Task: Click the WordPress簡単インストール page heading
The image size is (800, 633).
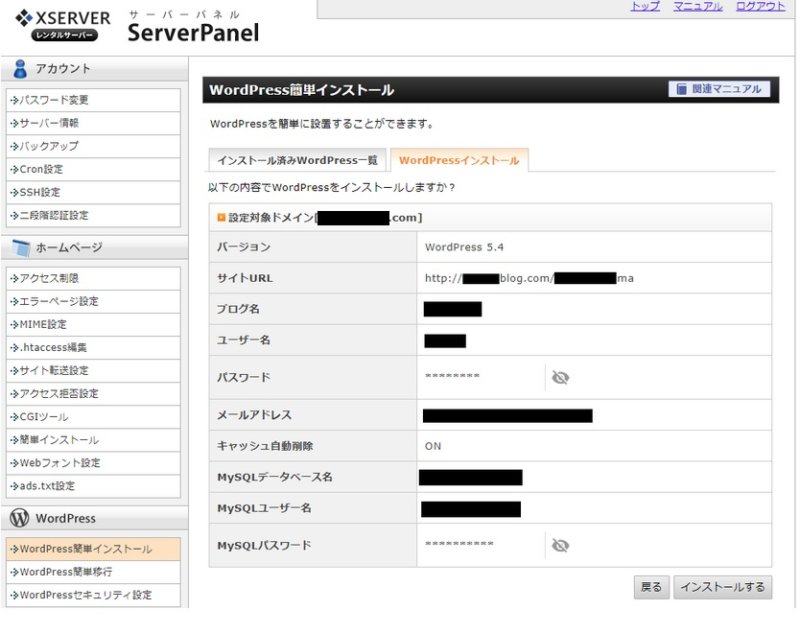Action: pos(302,90)
